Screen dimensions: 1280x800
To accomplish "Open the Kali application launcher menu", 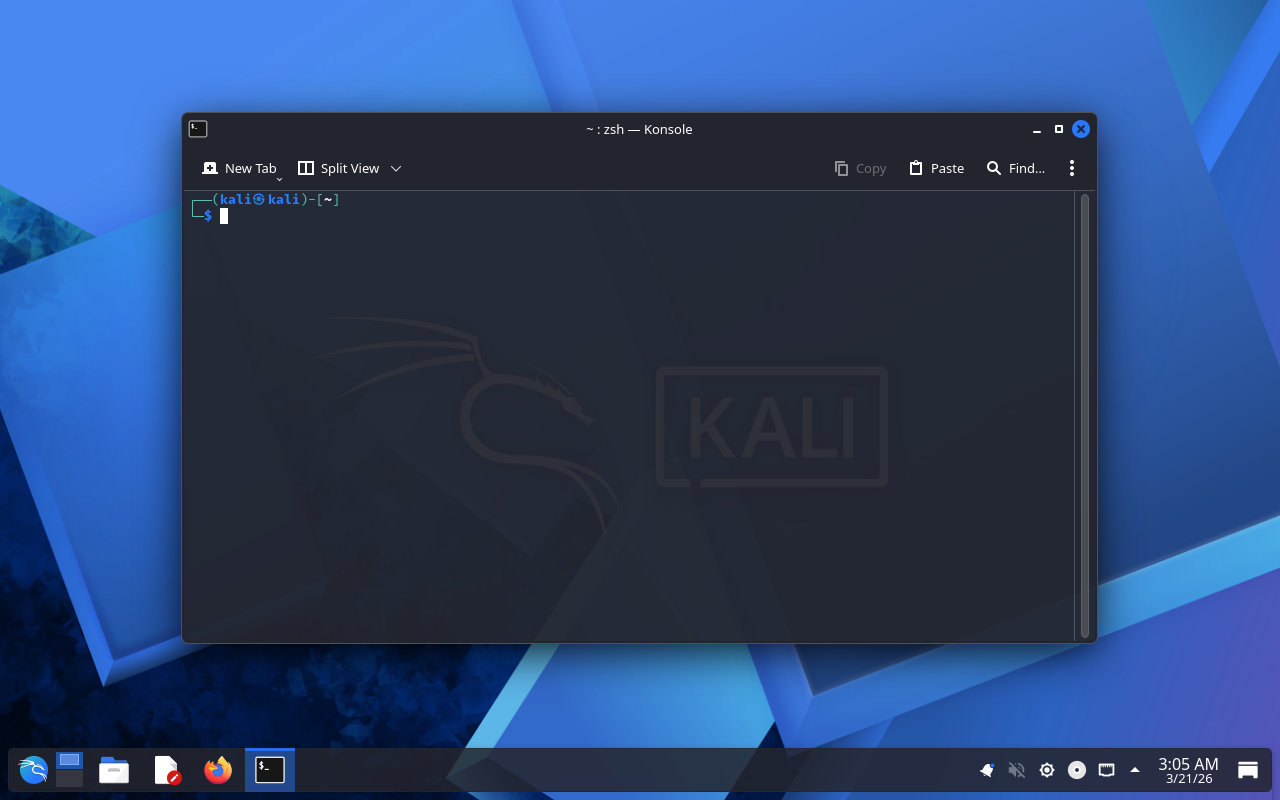I will coord(33,770).
